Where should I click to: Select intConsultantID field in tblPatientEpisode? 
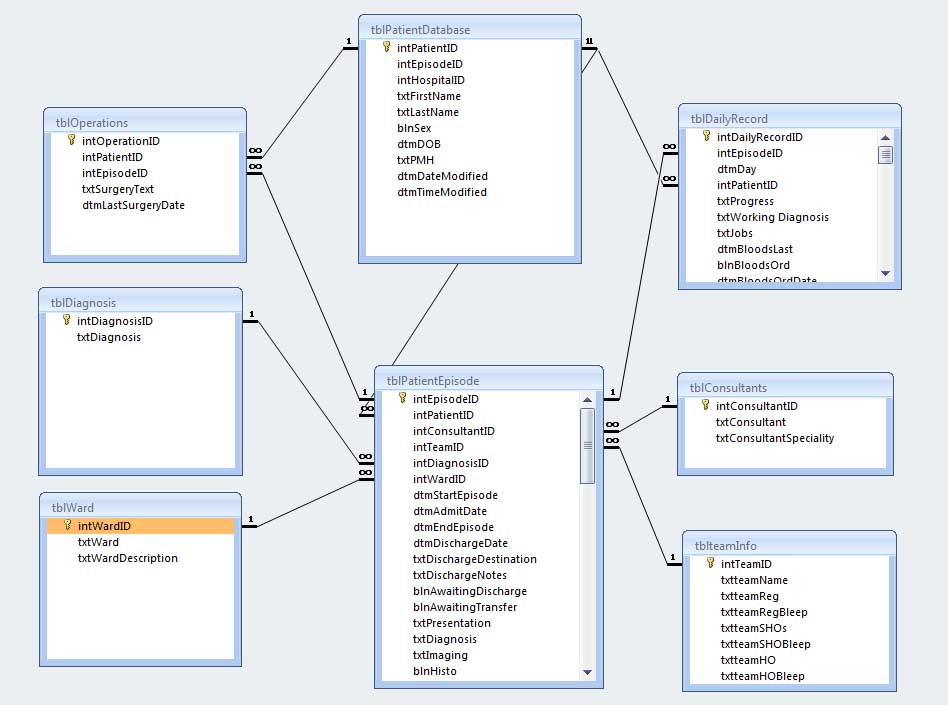[x=454, y=430]
